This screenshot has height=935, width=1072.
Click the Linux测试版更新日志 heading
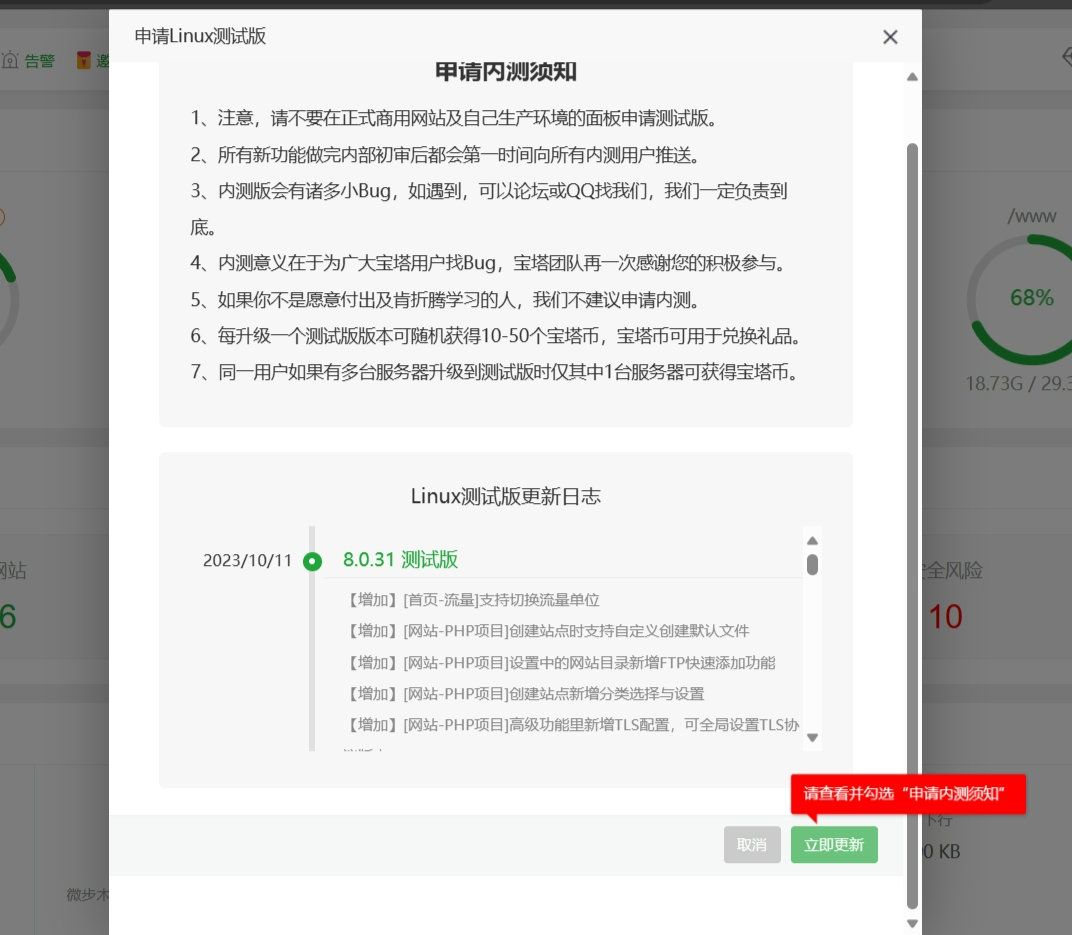(505, 496)
